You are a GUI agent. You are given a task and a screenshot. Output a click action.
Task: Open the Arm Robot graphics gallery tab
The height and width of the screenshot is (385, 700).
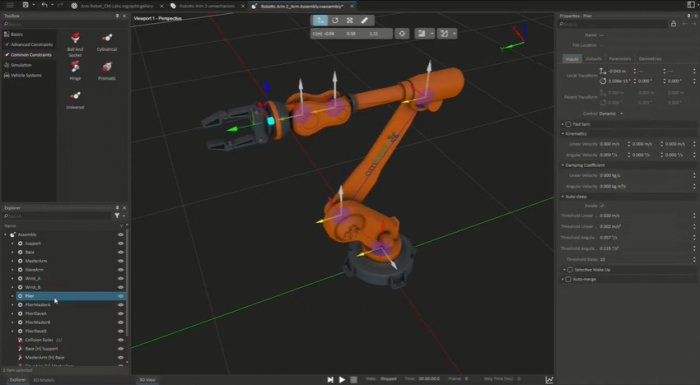(117, 6)
